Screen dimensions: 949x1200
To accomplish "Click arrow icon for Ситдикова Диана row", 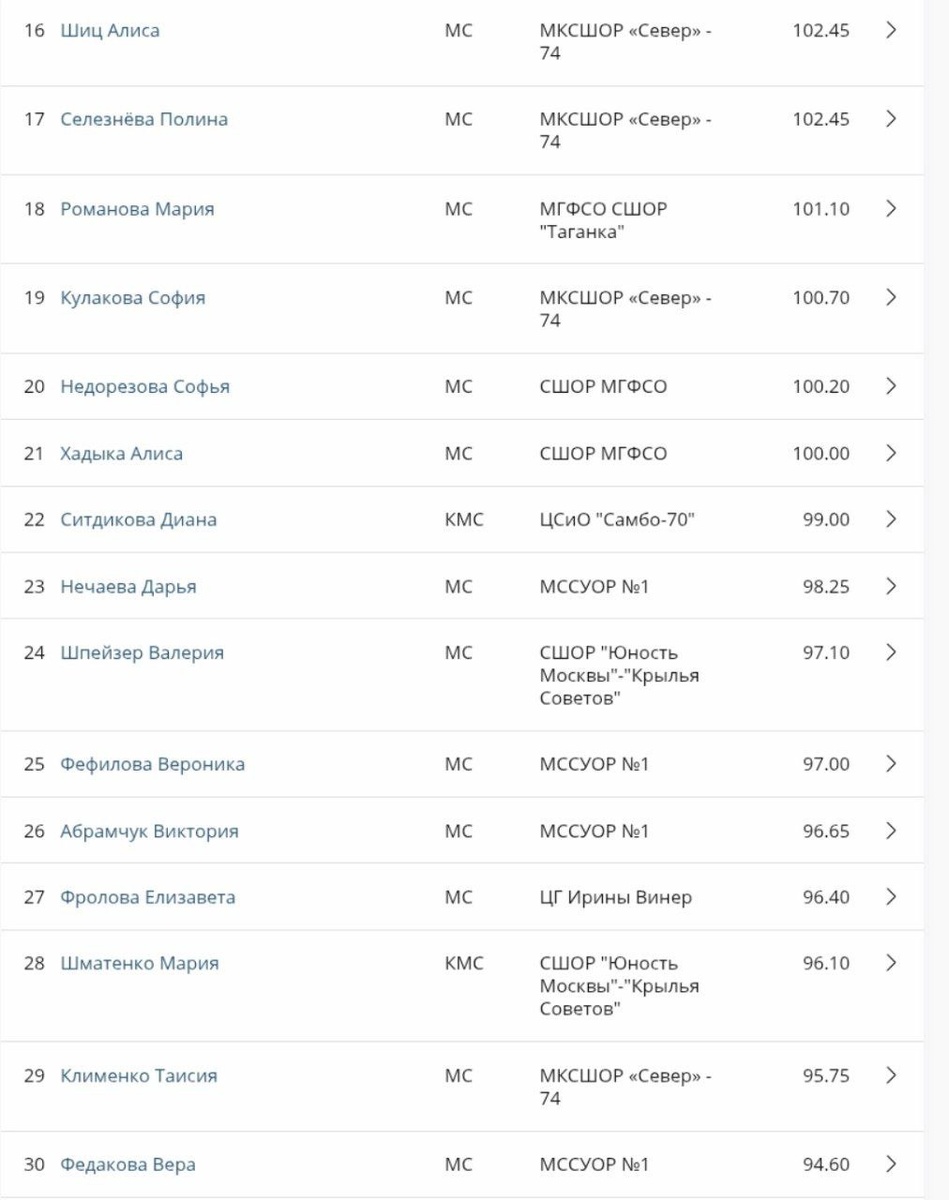I will click(891, 519).
